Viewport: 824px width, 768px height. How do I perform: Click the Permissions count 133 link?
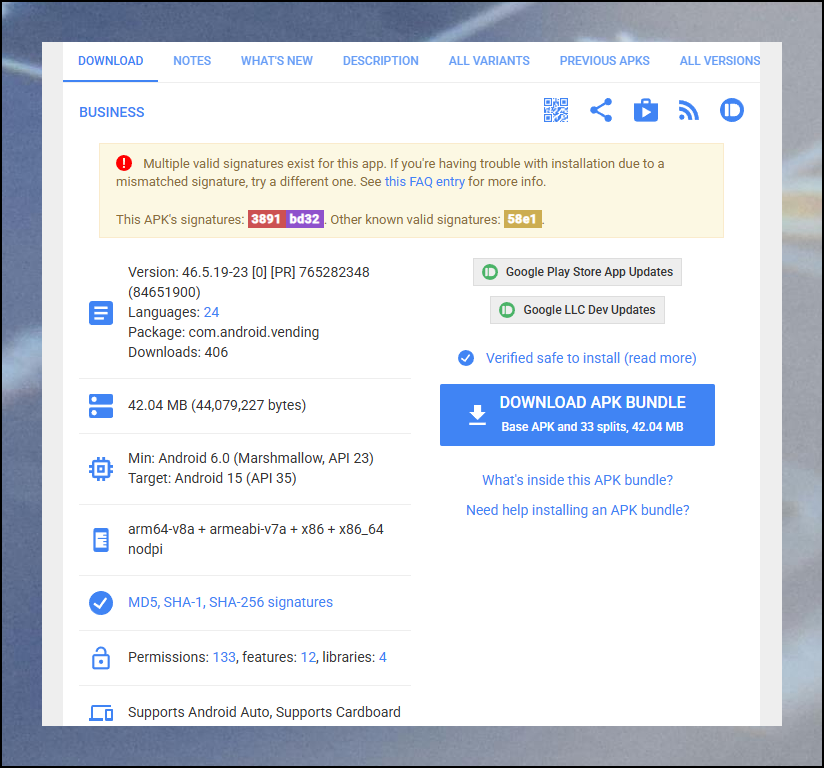(224, 657)
